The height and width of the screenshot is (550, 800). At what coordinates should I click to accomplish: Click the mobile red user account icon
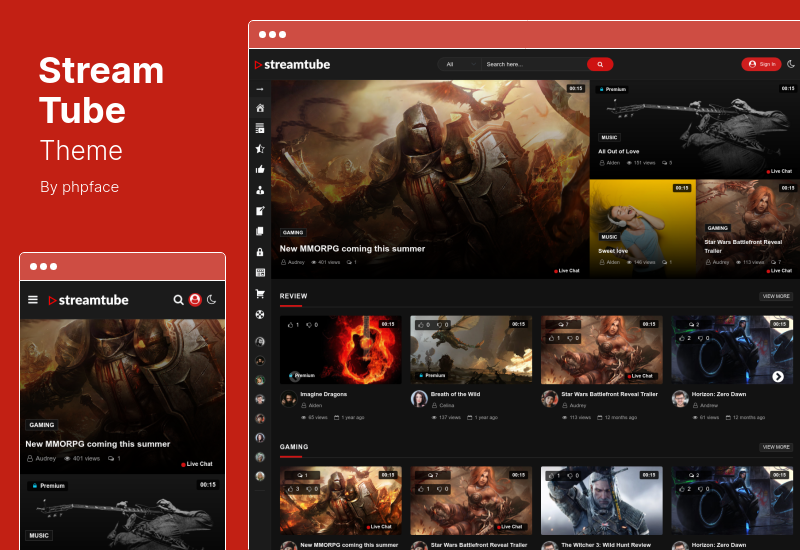tap(195, 300)
